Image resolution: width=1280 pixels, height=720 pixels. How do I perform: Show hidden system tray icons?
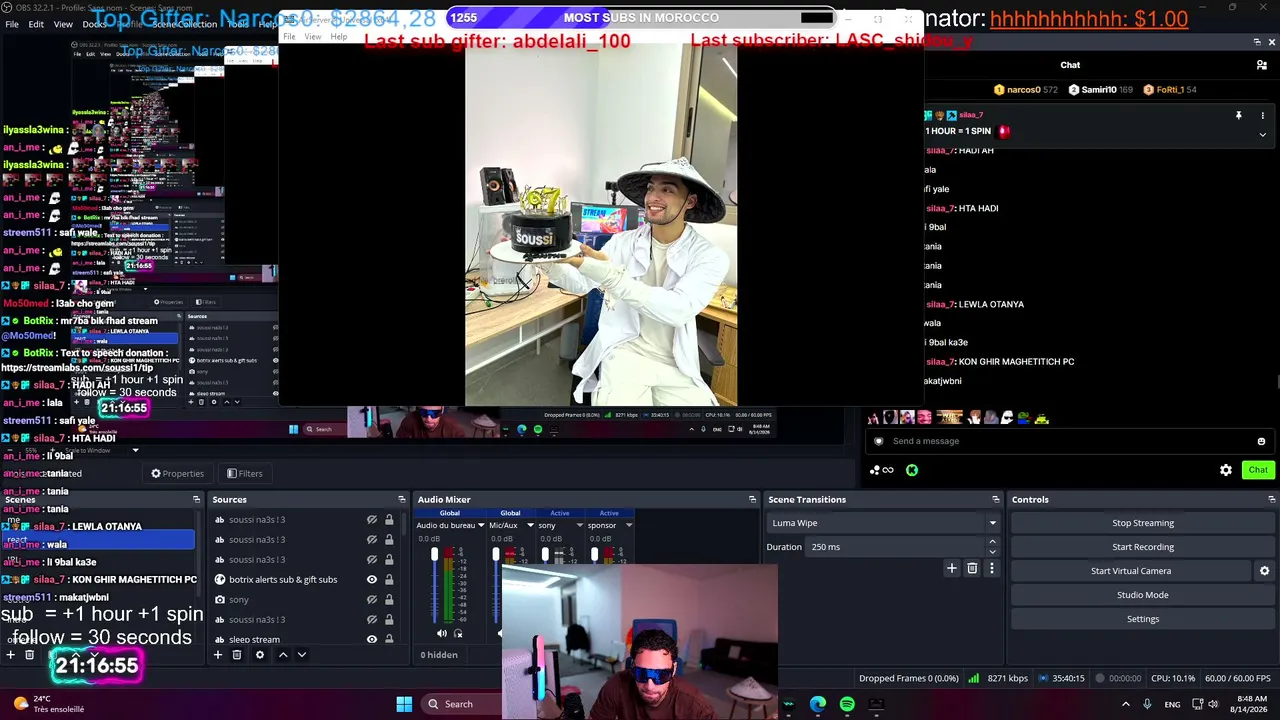(1125, 704)
